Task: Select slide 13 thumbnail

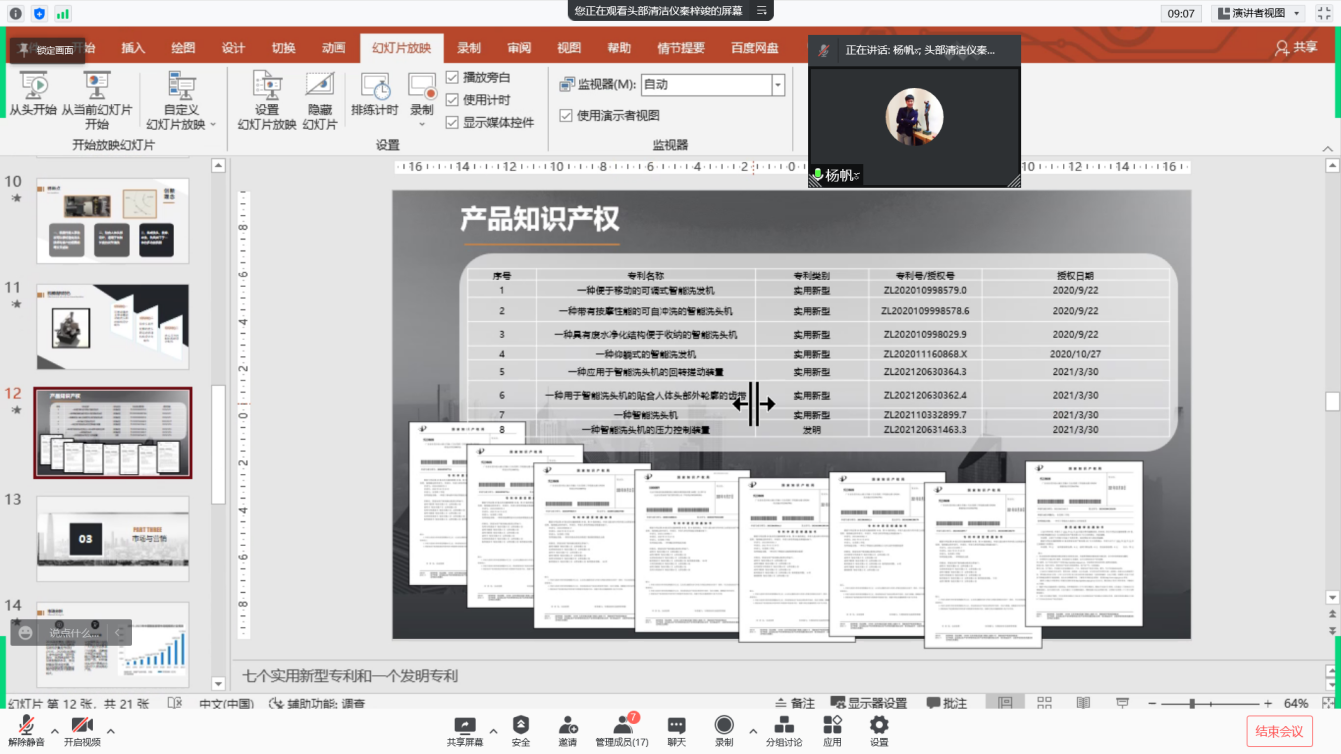Action: click(x=112, y=538)
